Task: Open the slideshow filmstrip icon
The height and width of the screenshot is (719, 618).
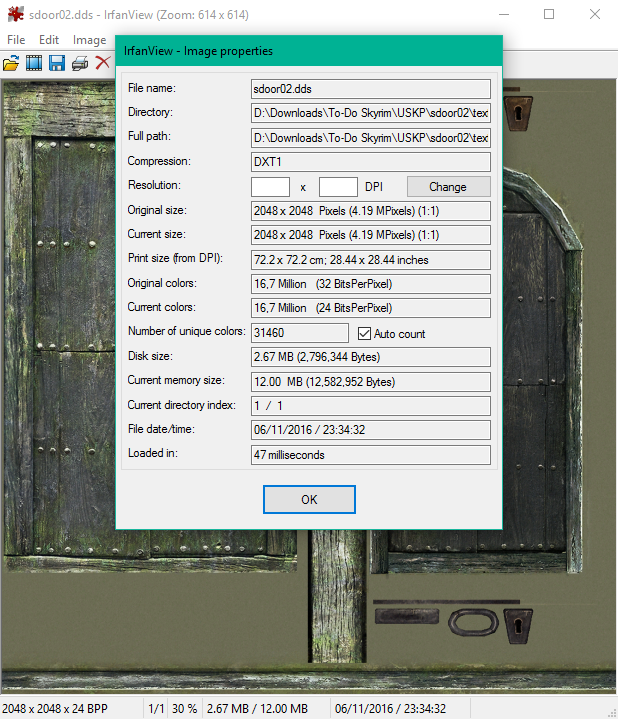Action: coord(34,64)
